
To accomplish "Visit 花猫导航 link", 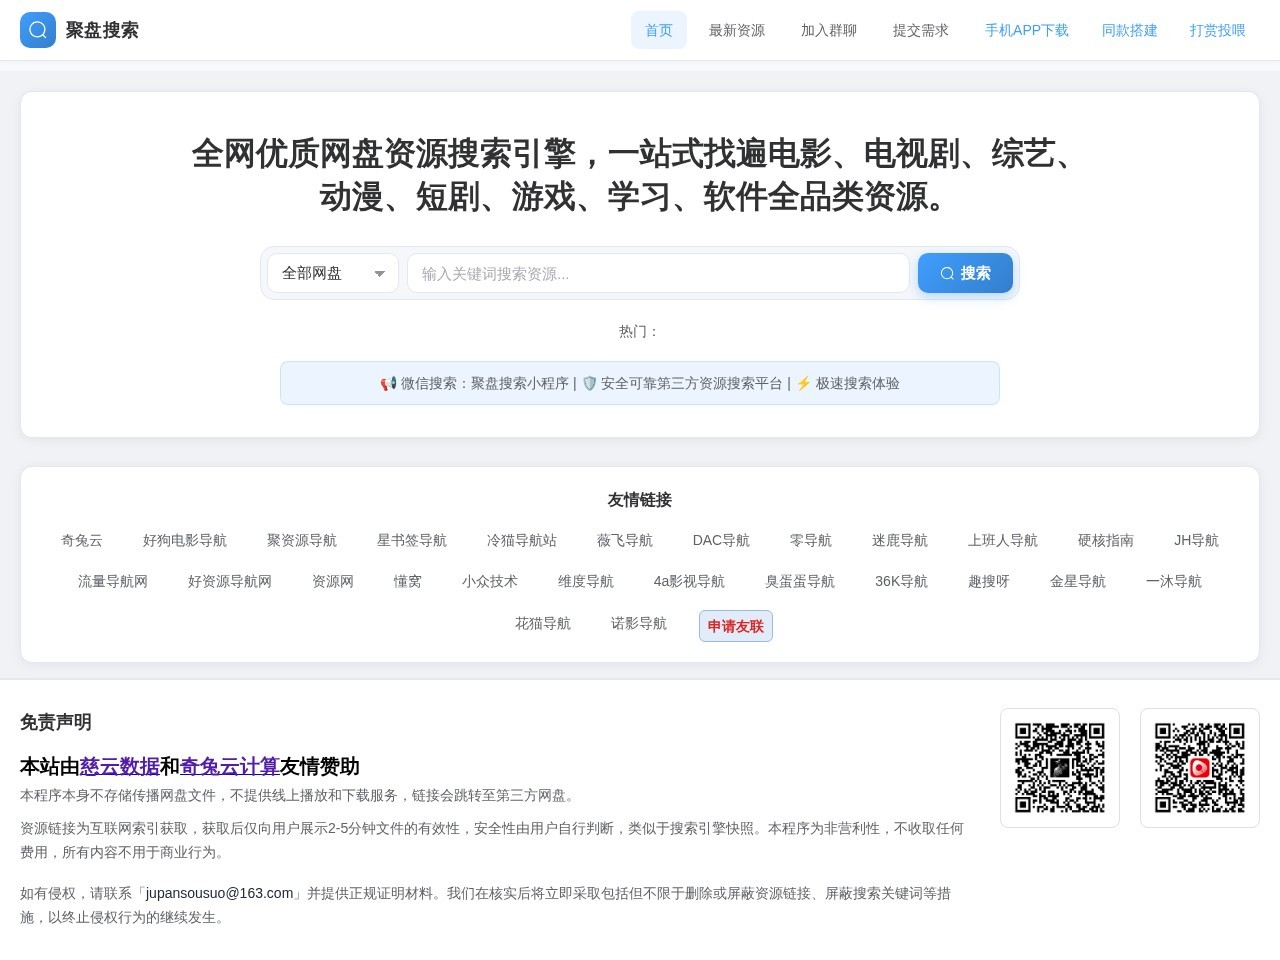I will (x=543, y=623).
